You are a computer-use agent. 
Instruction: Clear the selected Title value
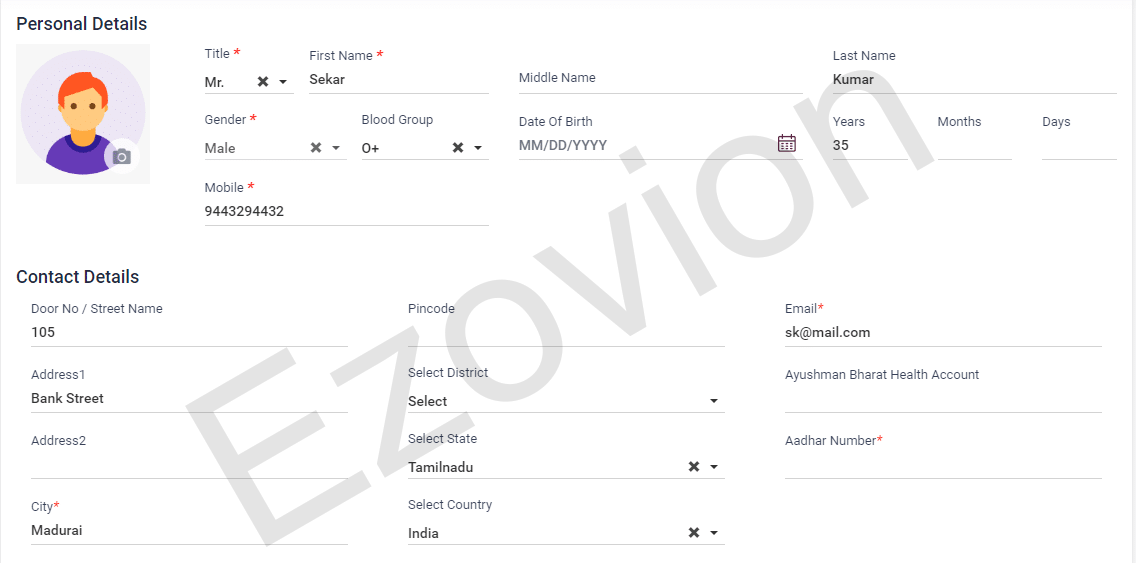[x=263, y=82]
